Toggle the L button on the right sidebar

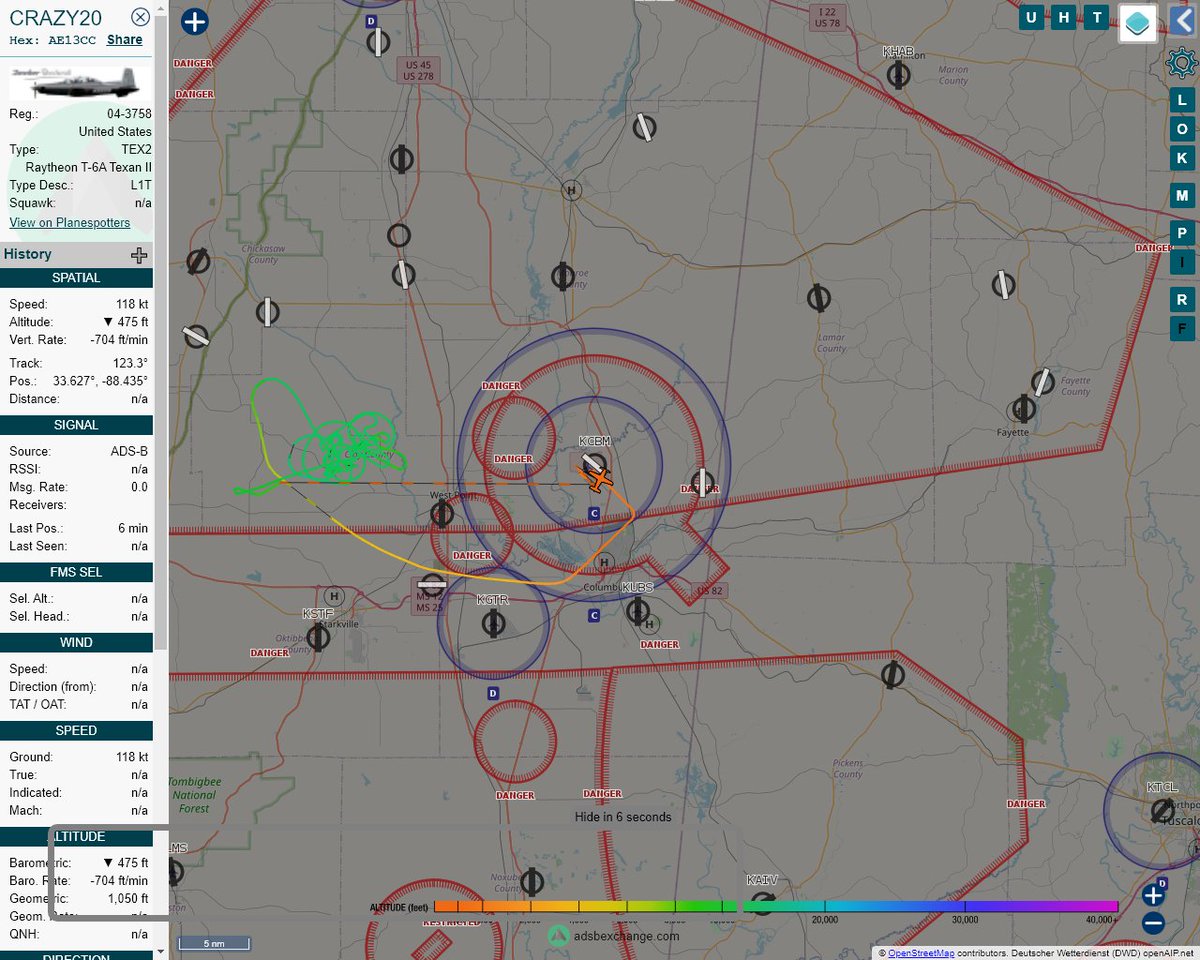pos(1182,100)
